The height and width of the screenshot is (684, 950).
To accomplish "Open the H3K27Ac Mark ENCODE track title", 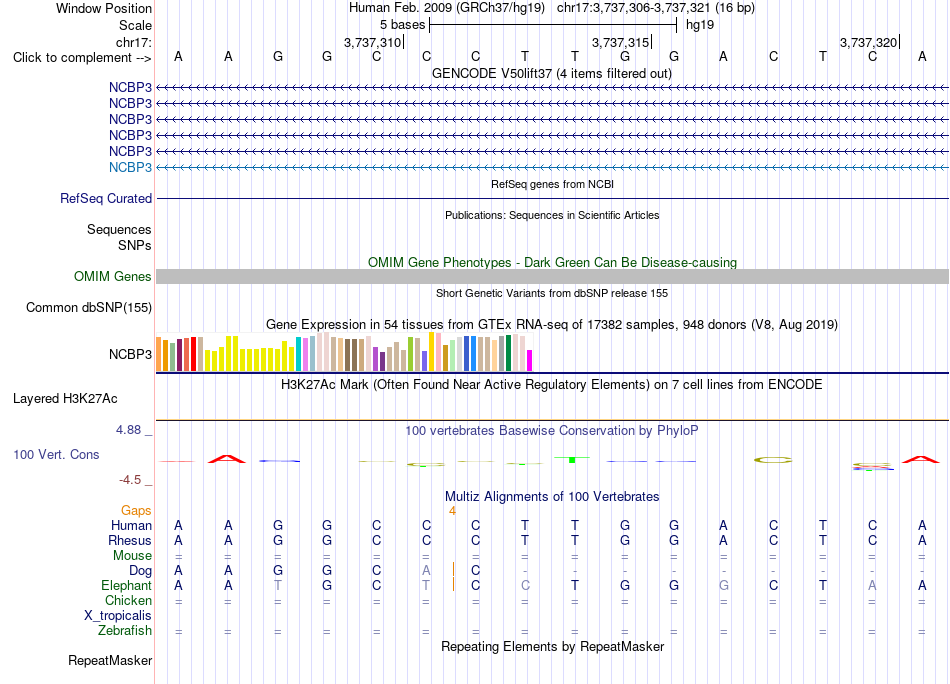I will pyautogui.click(x=552, y=384).
